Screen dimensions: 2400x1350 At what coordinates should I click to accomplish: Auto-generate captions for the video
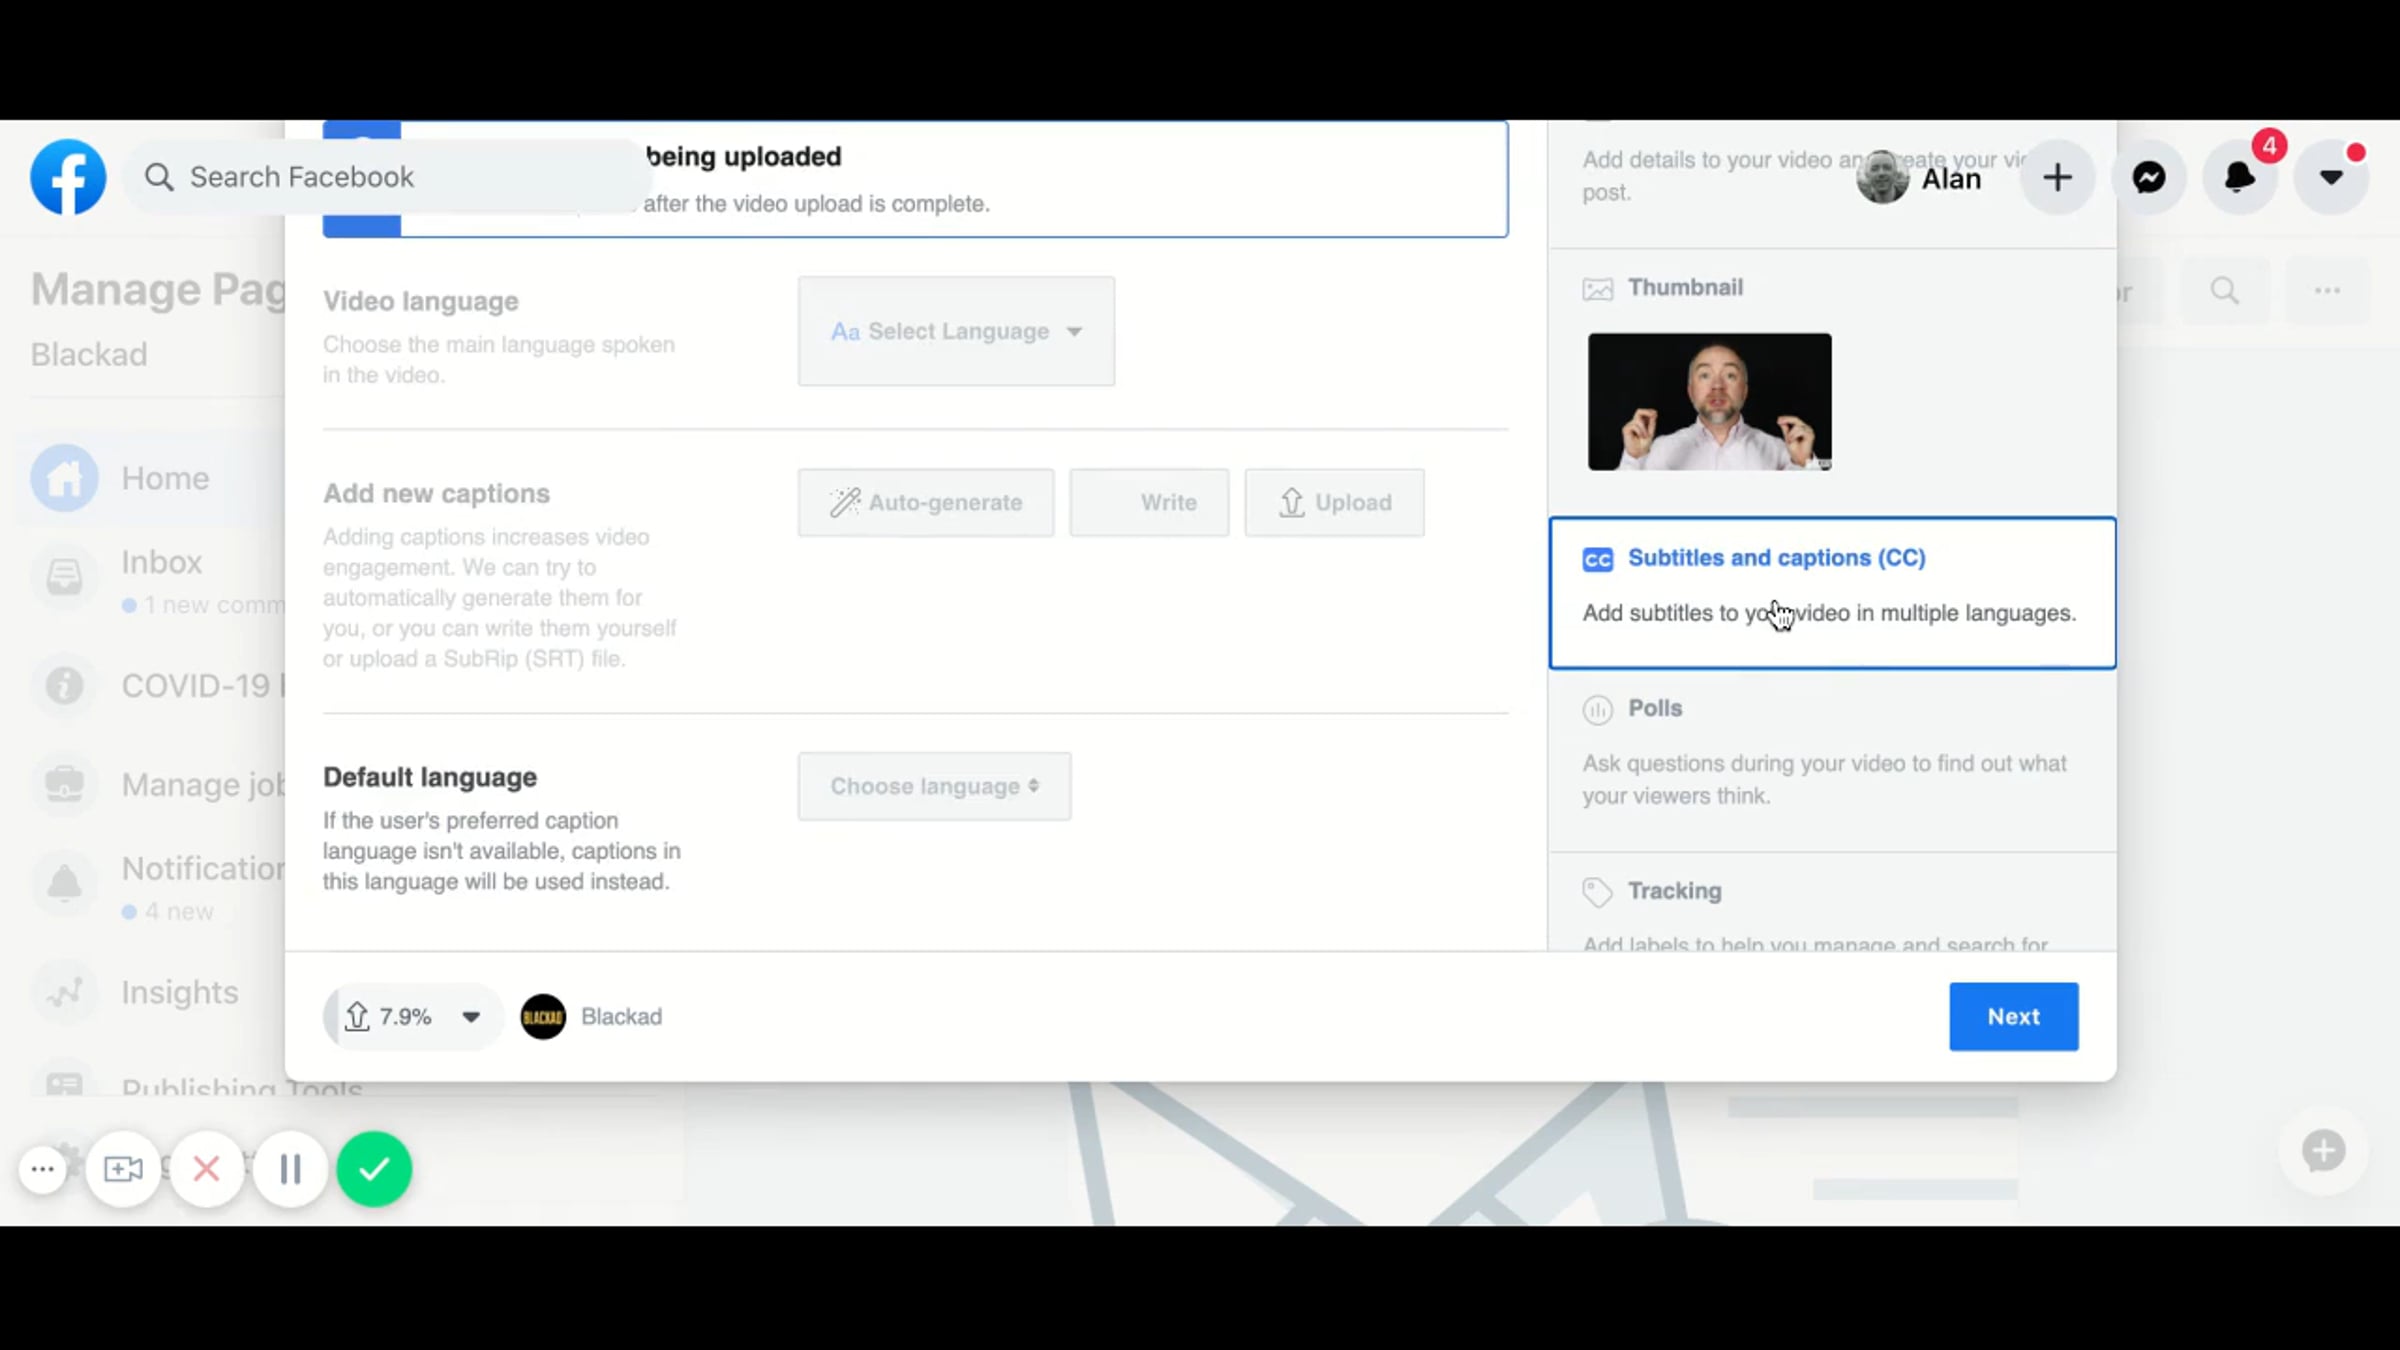tap(926, 502)
